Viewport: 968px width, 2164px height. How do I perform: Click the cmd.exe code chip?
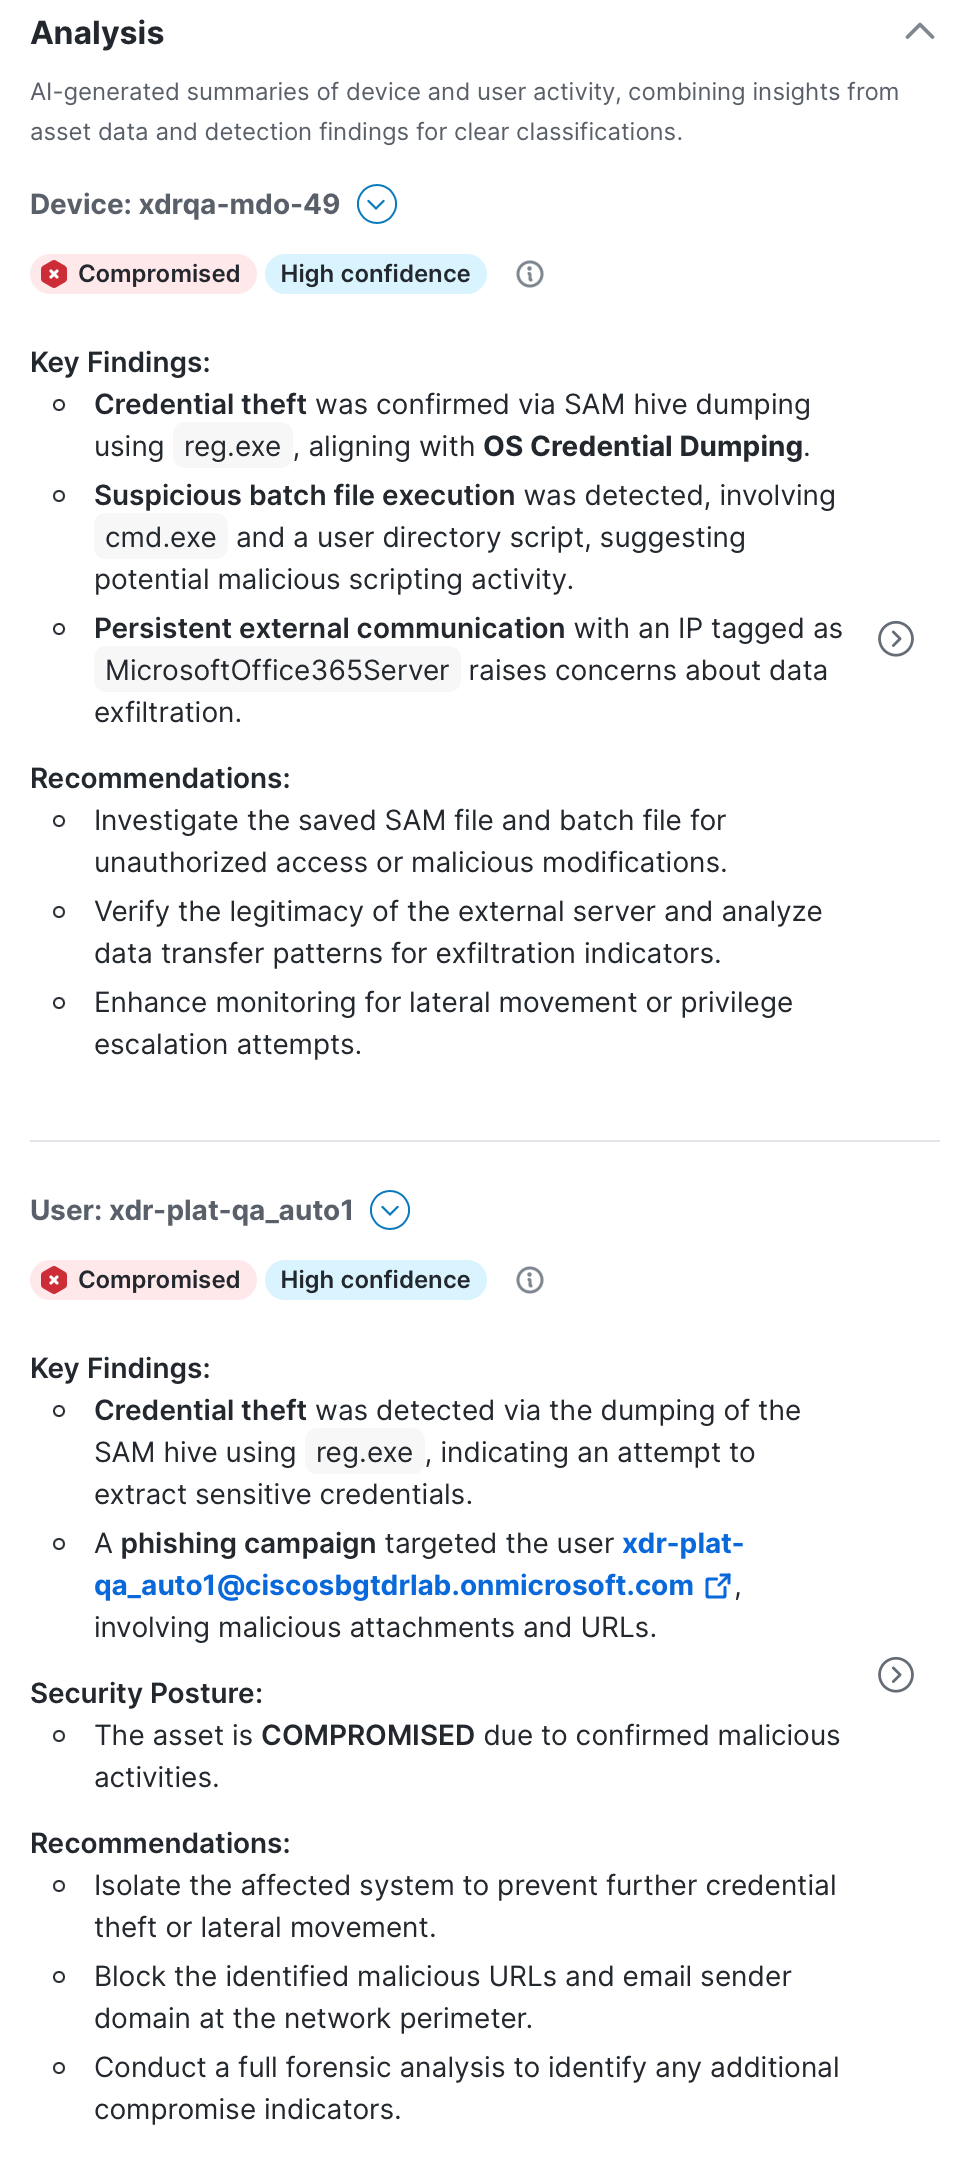[x=161, y=538]
